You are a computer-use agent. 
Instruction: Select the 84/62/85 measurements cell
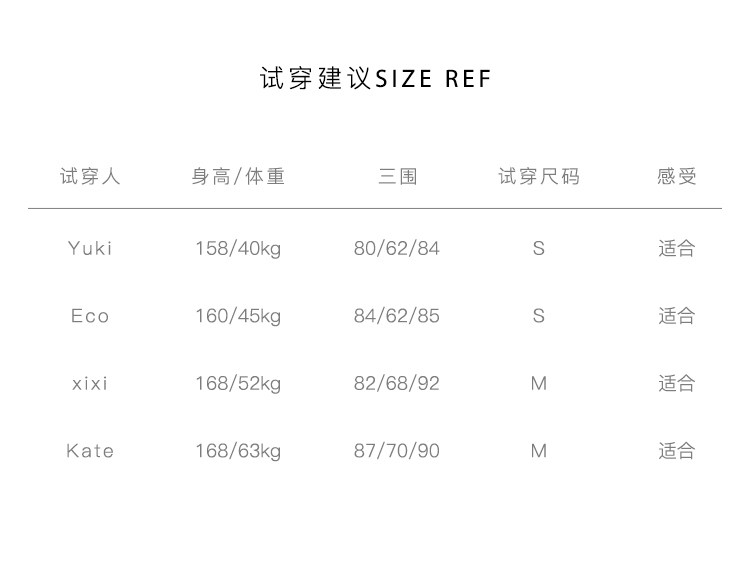[397, 316]
